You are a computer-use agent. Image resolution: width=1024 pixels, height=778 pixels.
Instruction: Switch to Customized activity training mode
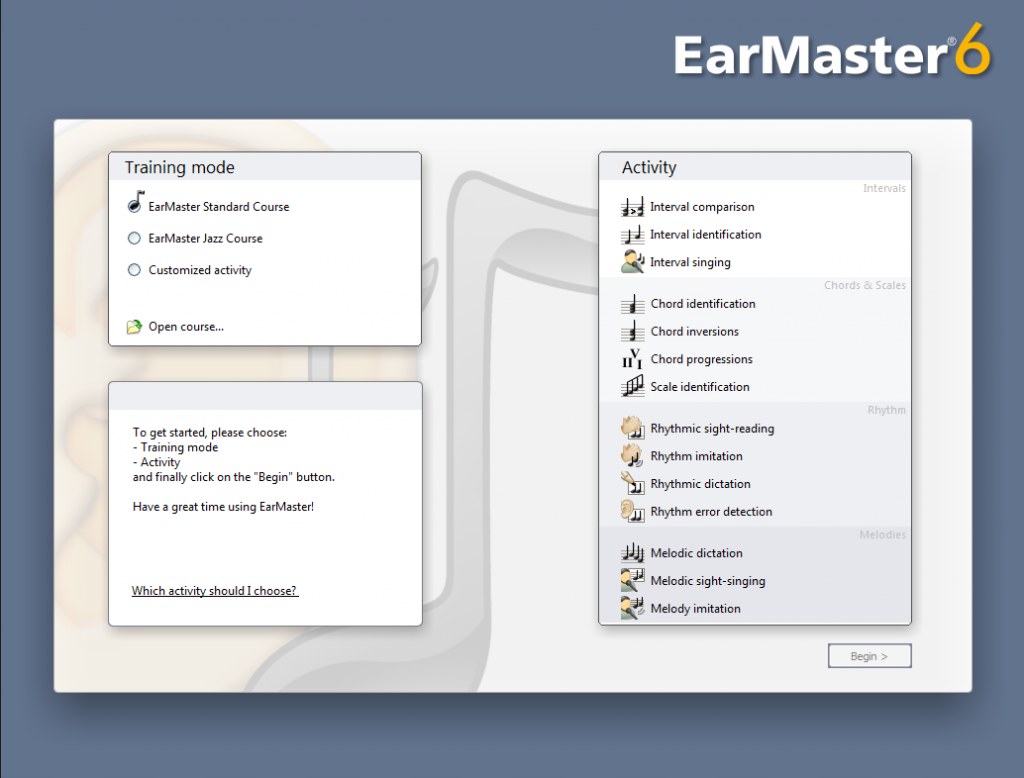pos(135,270)
